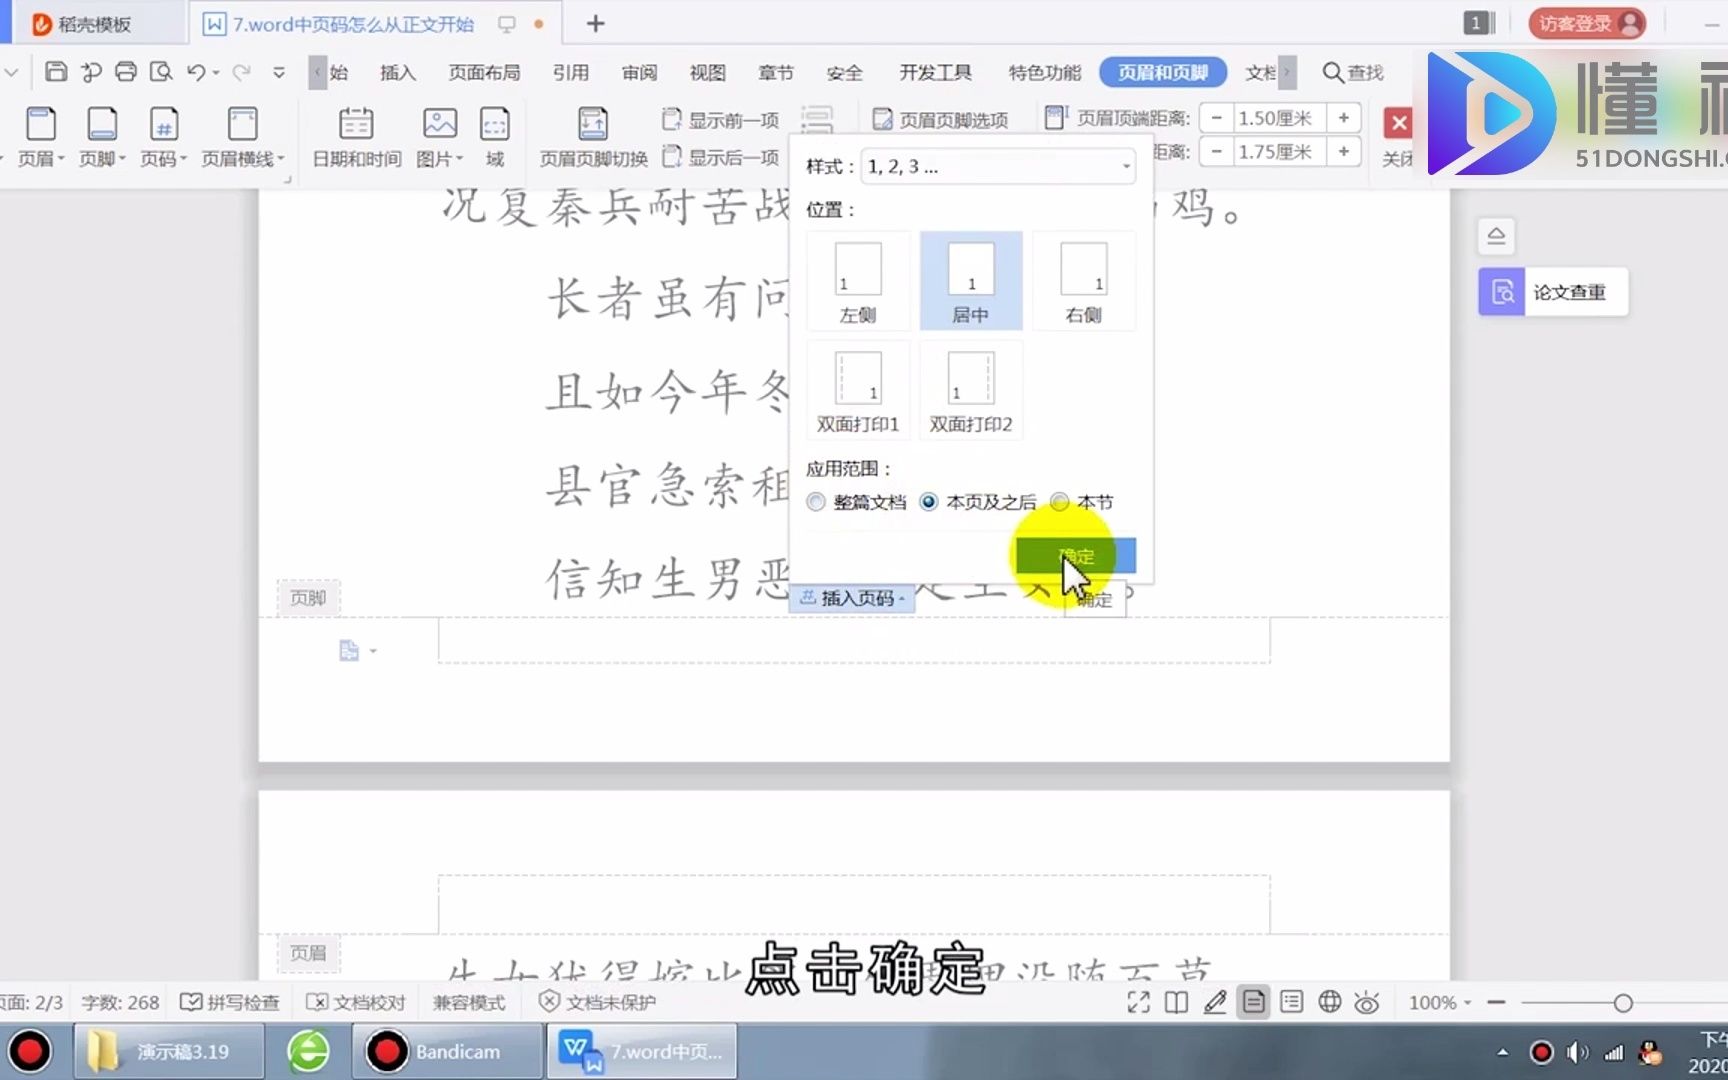Open the 页眉 header tool
Screen dimensions: 1728x1080
click(x=41, y=137)
